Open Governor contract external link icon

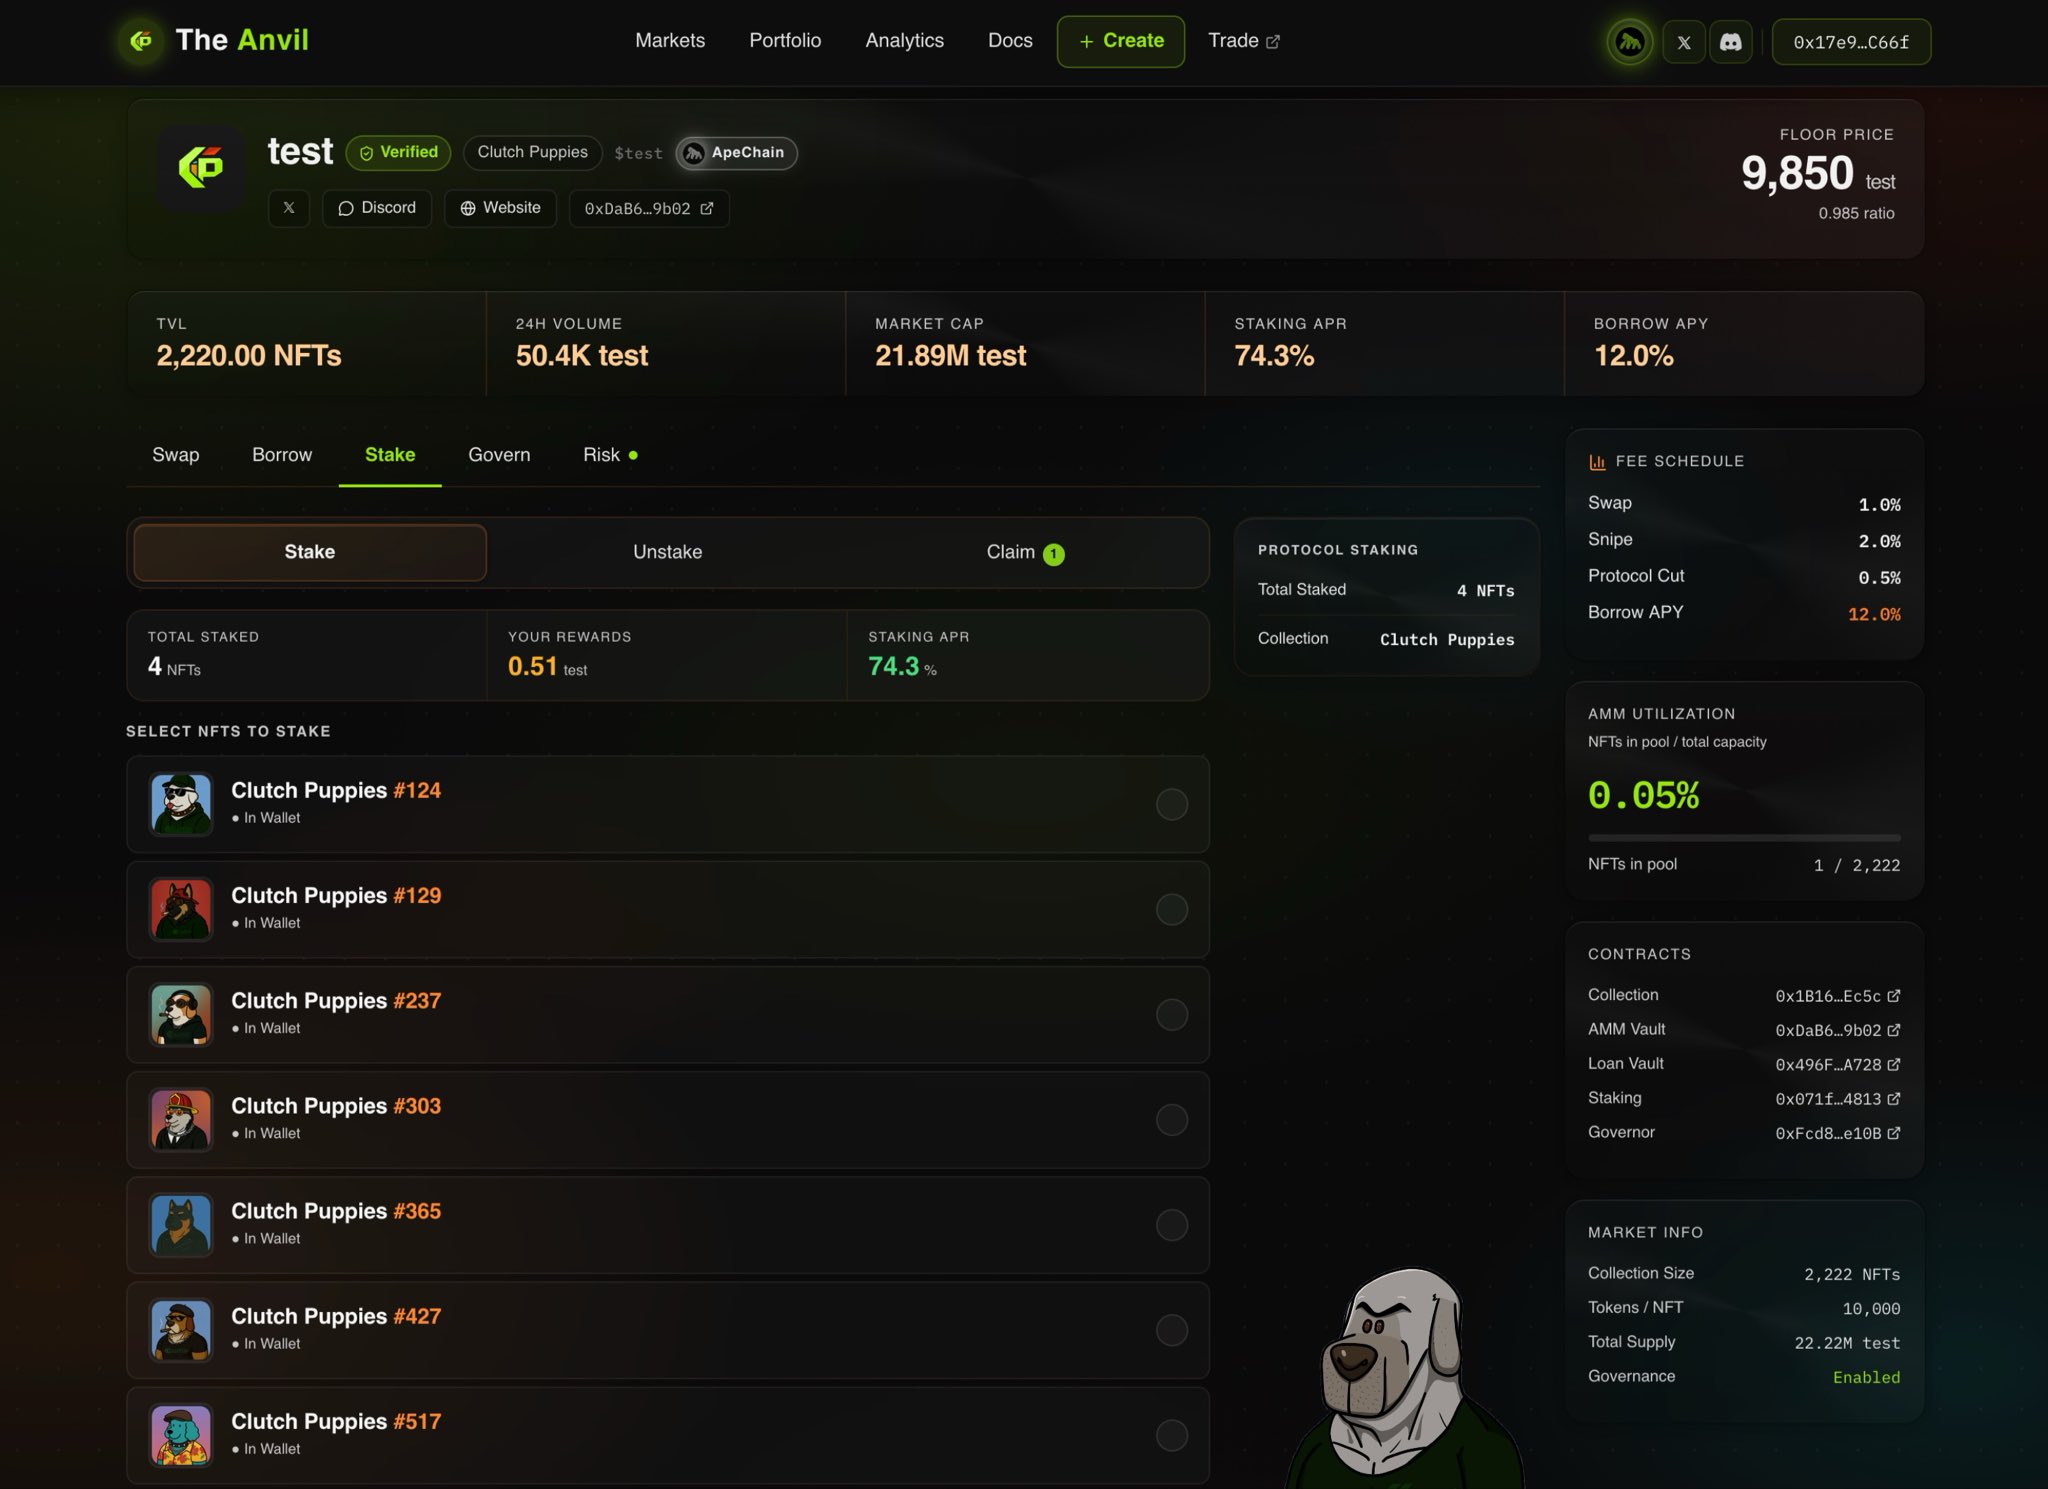(1893, 1133)
